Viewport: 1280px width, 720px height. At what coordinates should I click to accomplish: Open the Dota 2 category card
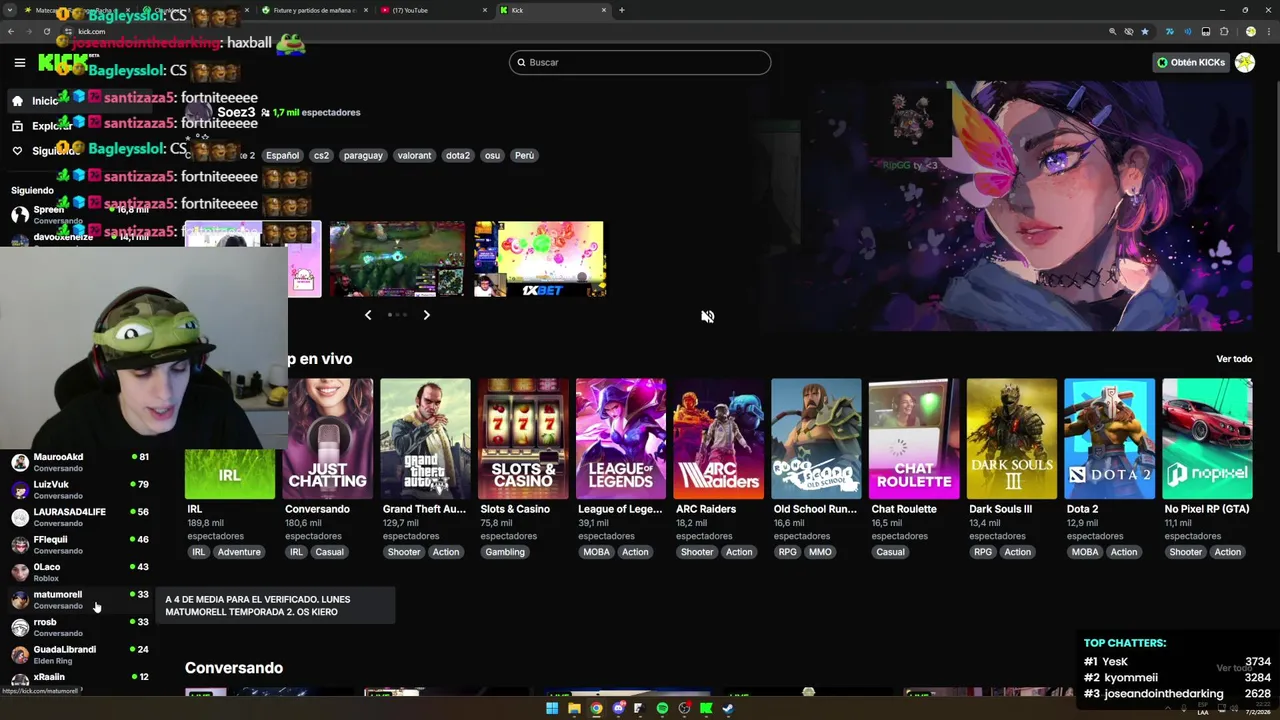pyautogui.click(x=1109, y=439)
